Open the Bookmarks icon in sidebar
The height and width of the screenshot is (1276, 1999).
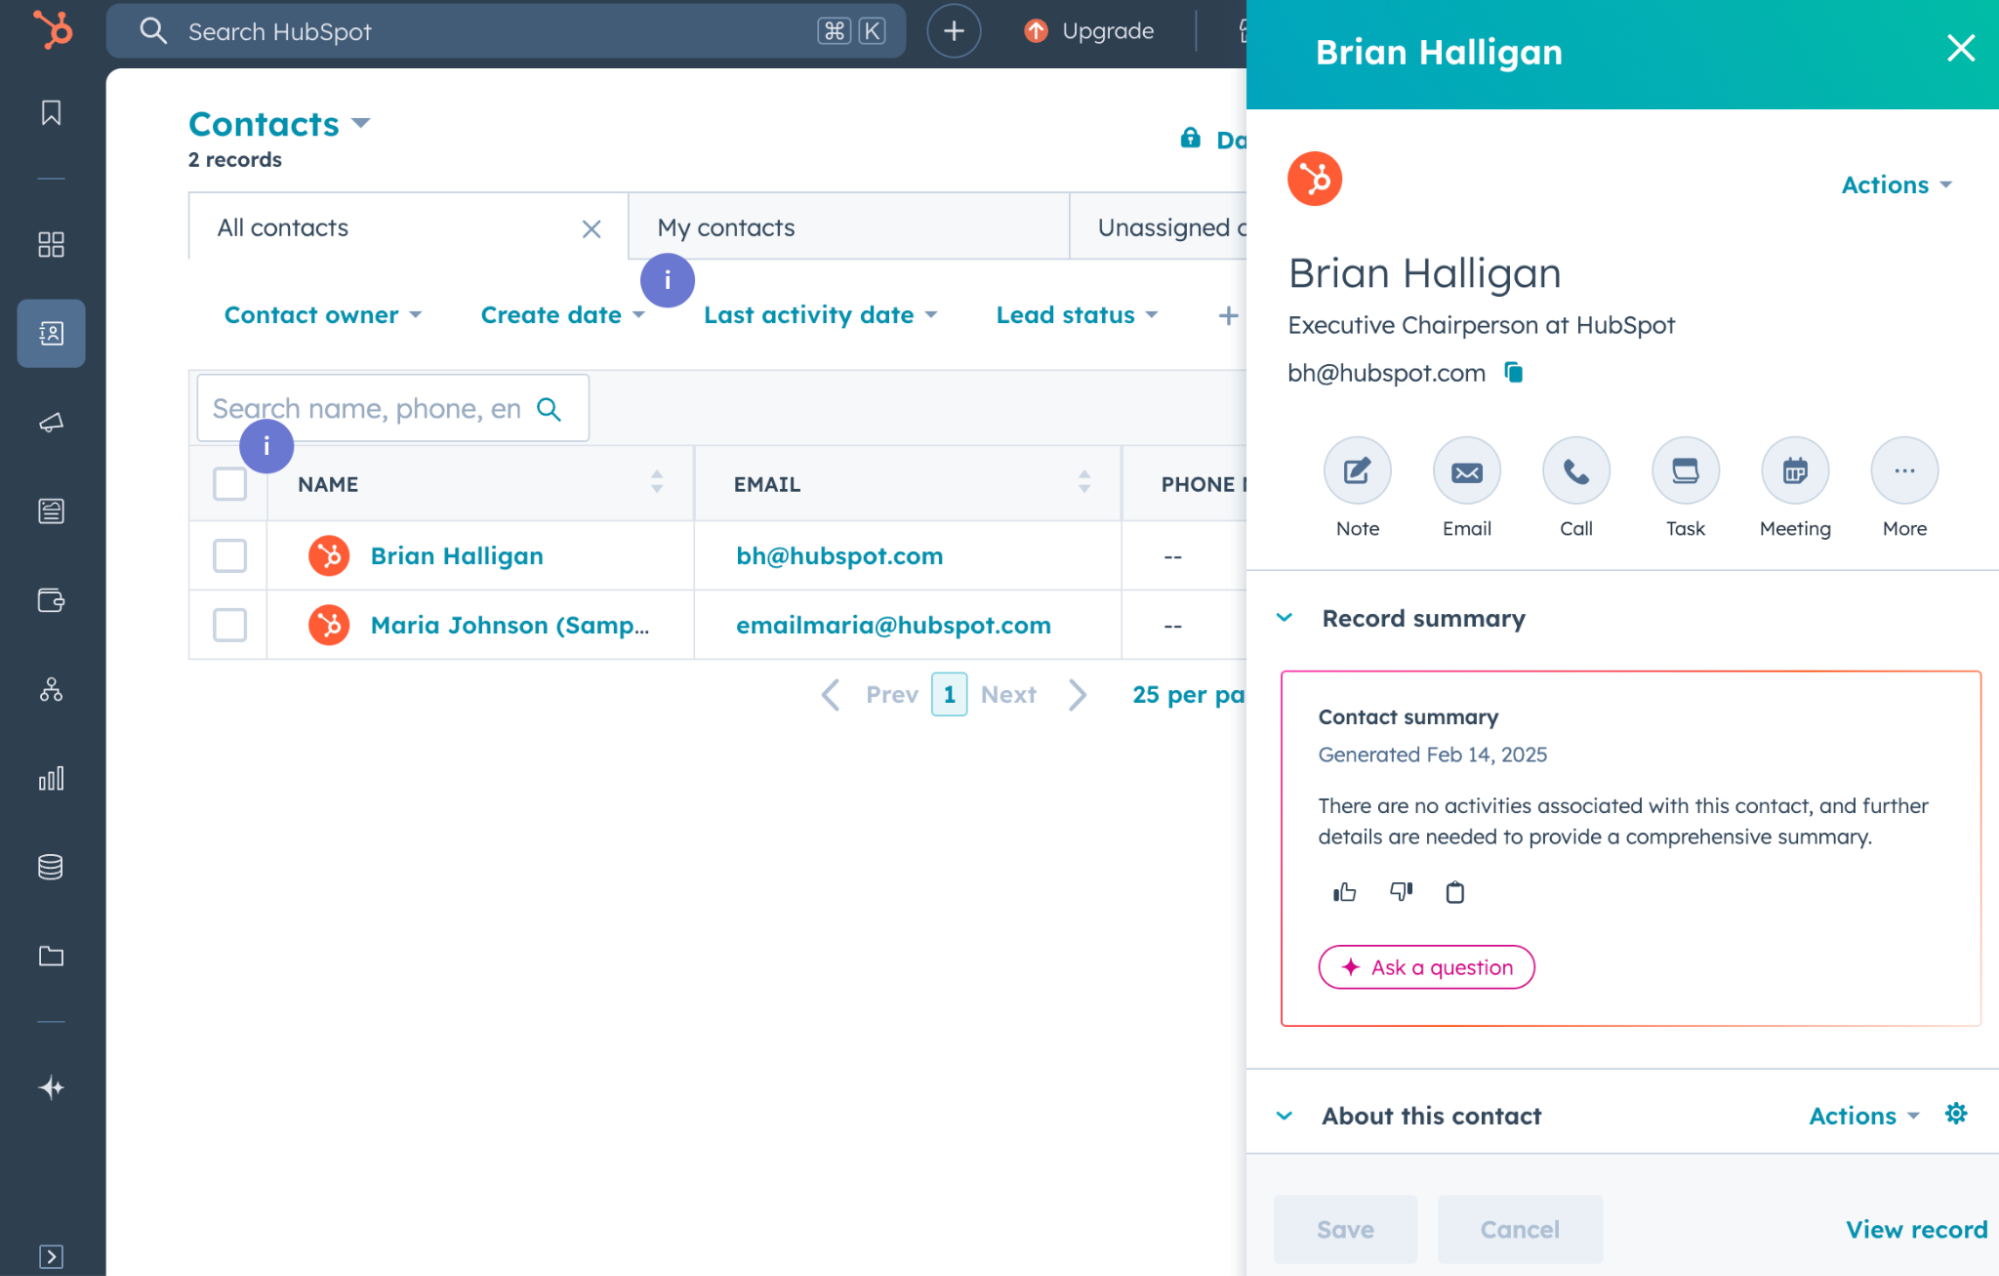coord(51,112)
